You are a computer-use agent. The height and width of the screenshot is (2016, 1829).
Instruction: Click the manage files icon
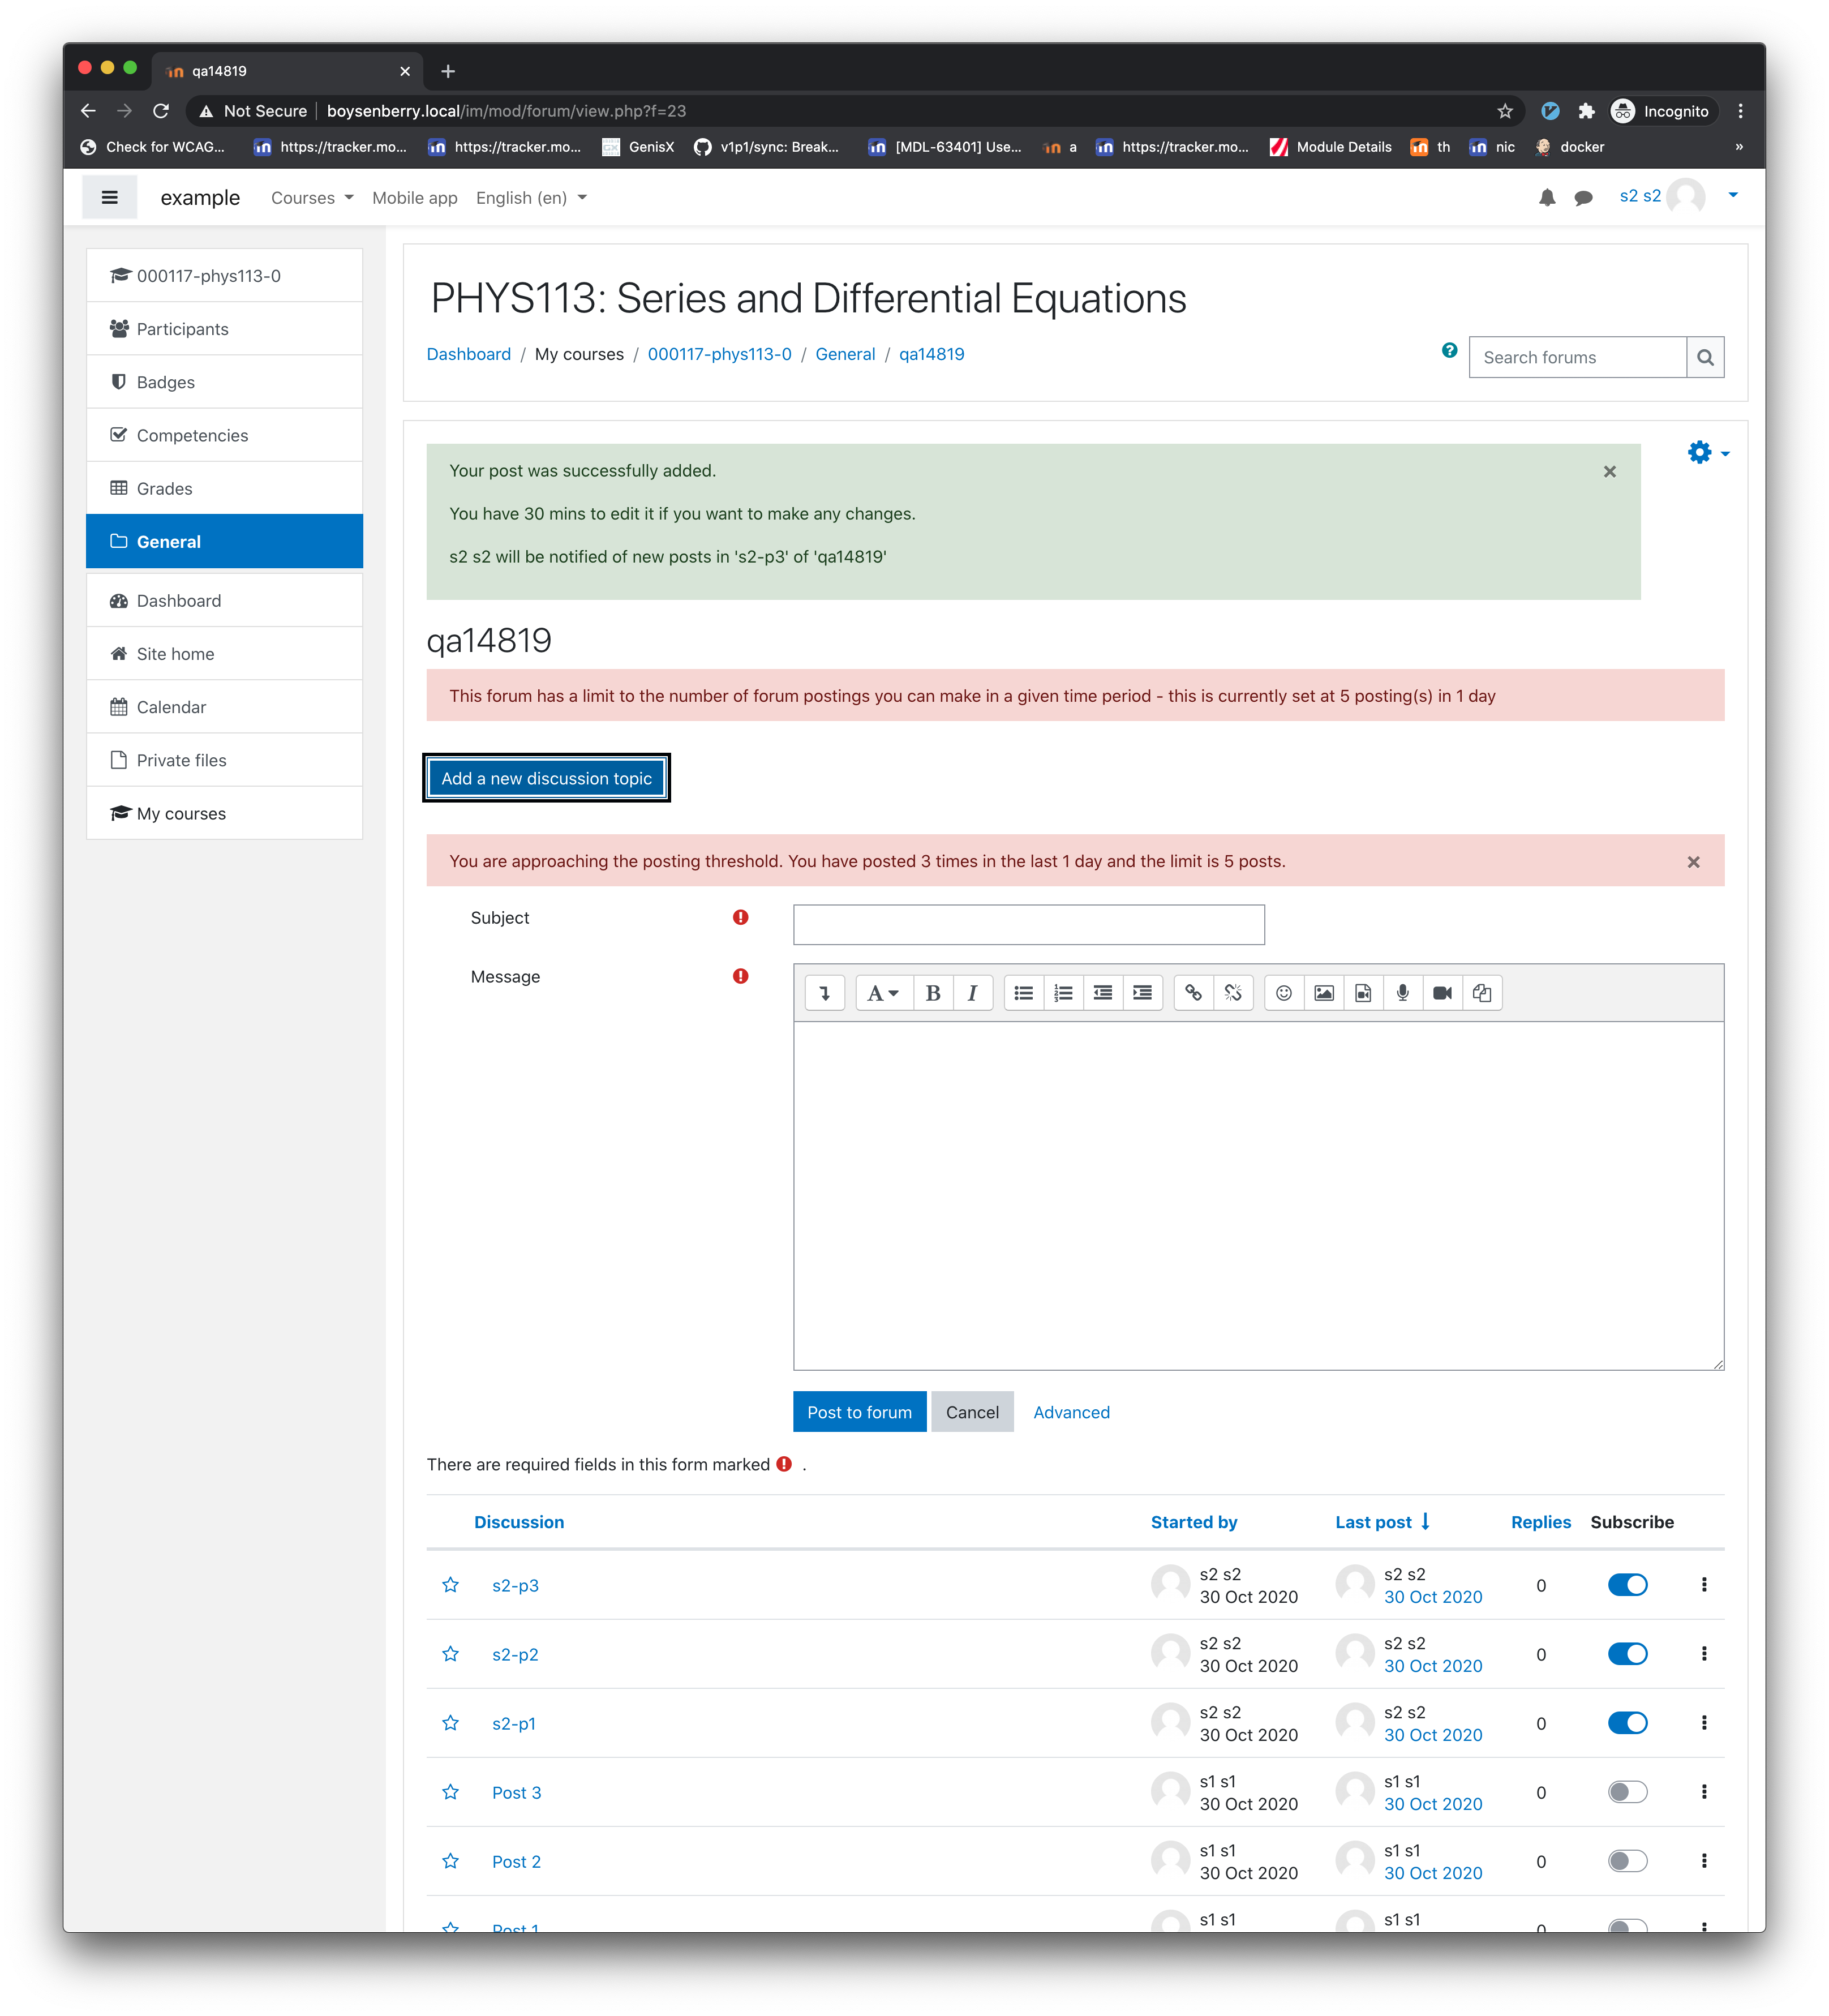point(1482,993)
